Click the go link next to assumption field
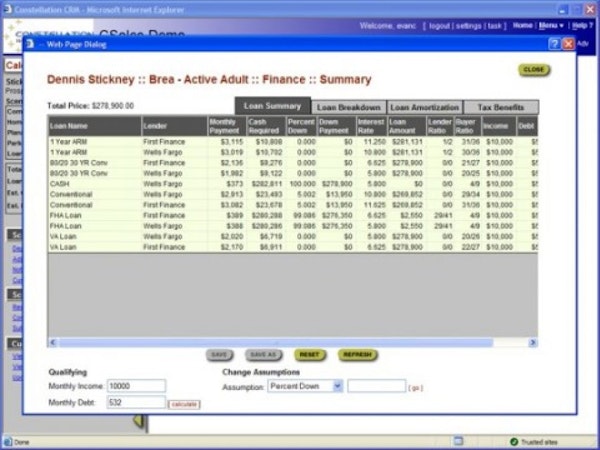Image resolution: width=600 pixels, height=450 pixels. [x=416, y=388]
